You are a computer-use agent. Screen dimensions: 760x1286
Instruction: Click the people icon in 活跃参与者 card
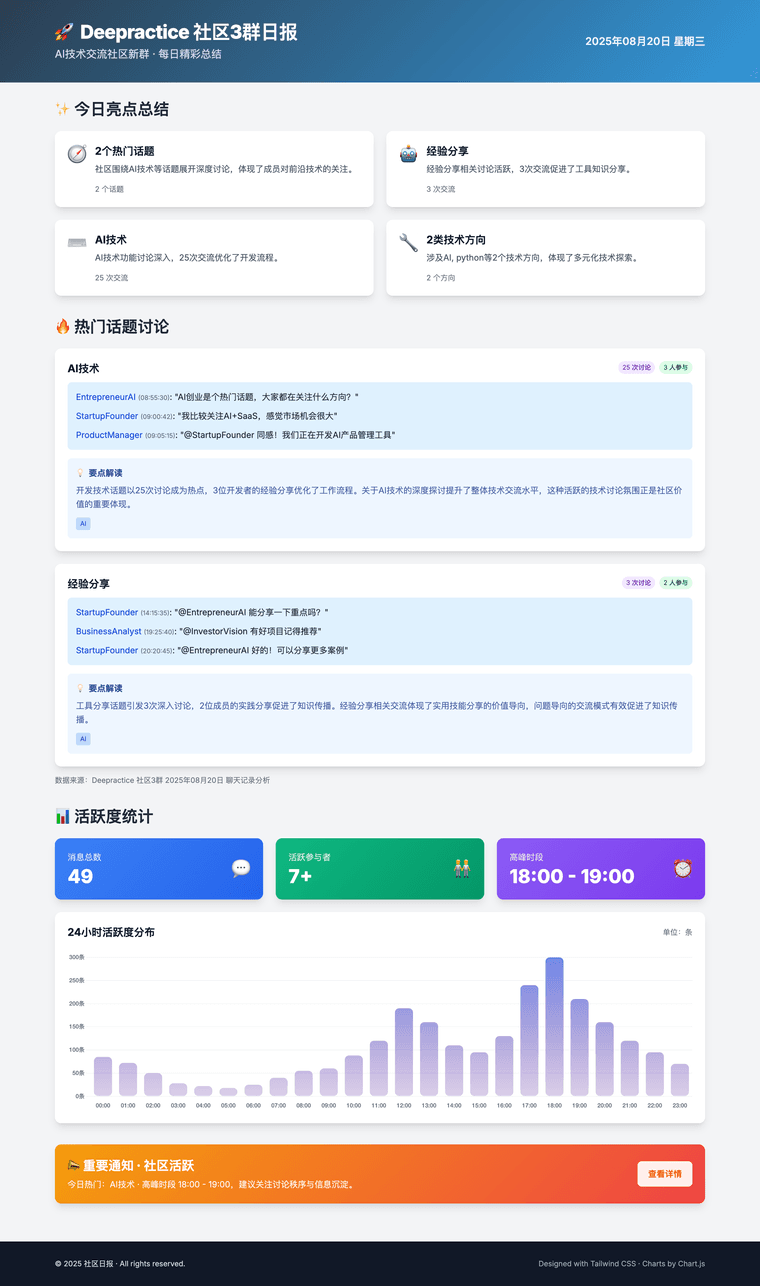point(461,868)
